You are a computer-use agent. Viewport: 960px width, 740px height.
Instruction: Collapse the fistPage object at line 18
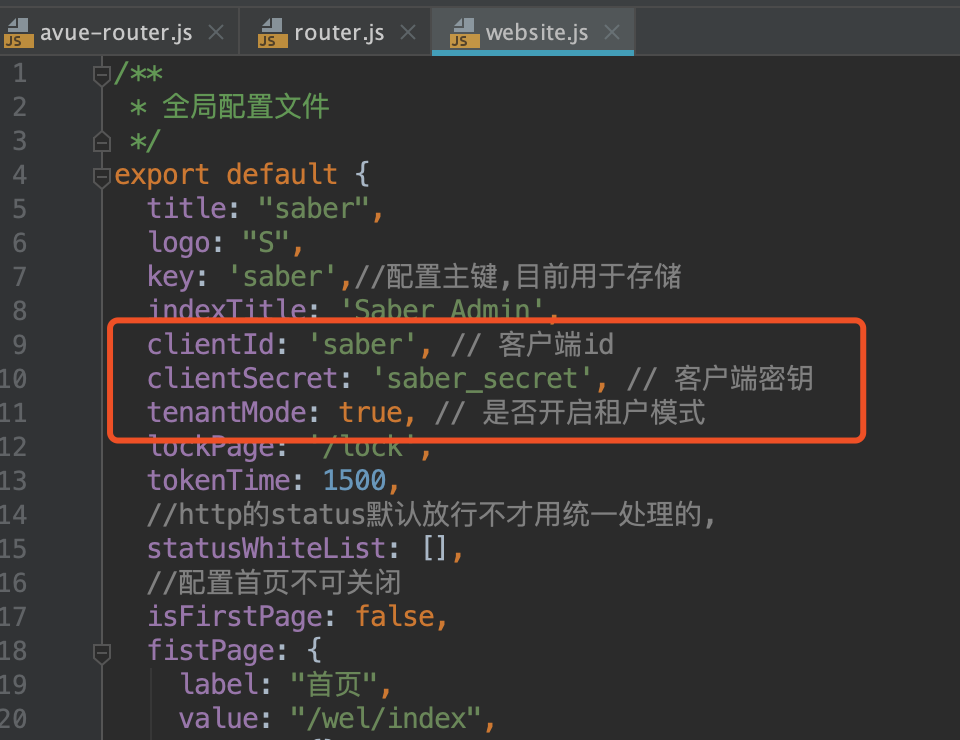(x=101, y=650)
